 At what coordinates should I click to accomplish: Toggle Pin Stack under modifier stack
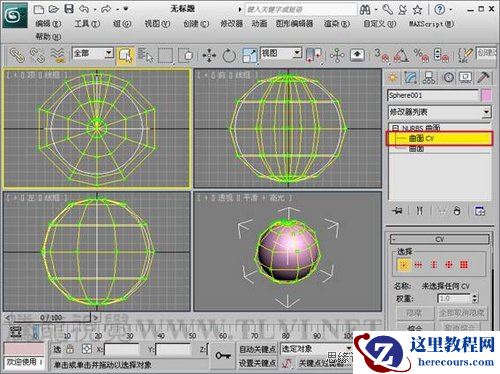click(x=397, y=211)
